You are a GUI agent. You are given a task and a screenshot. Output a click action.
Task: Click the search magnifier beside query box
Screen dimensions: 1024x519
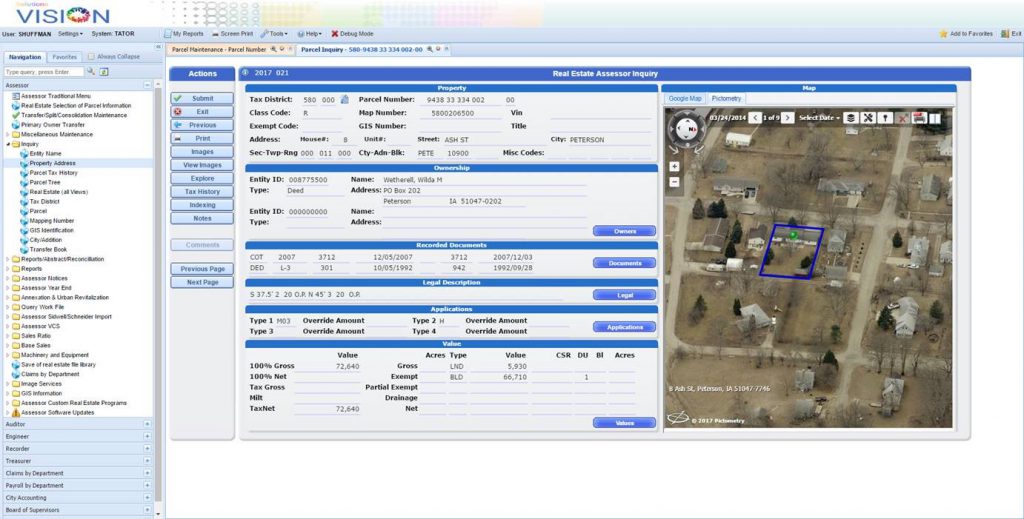coord(91,72)
